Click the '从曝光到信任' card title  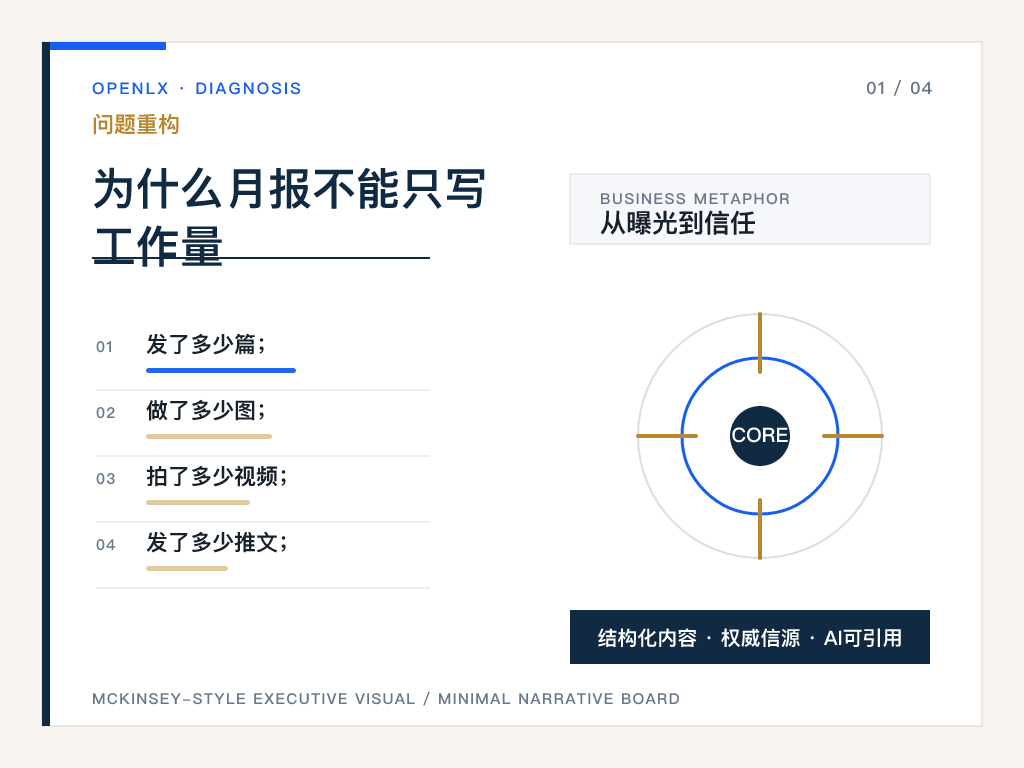click(678, 223)
